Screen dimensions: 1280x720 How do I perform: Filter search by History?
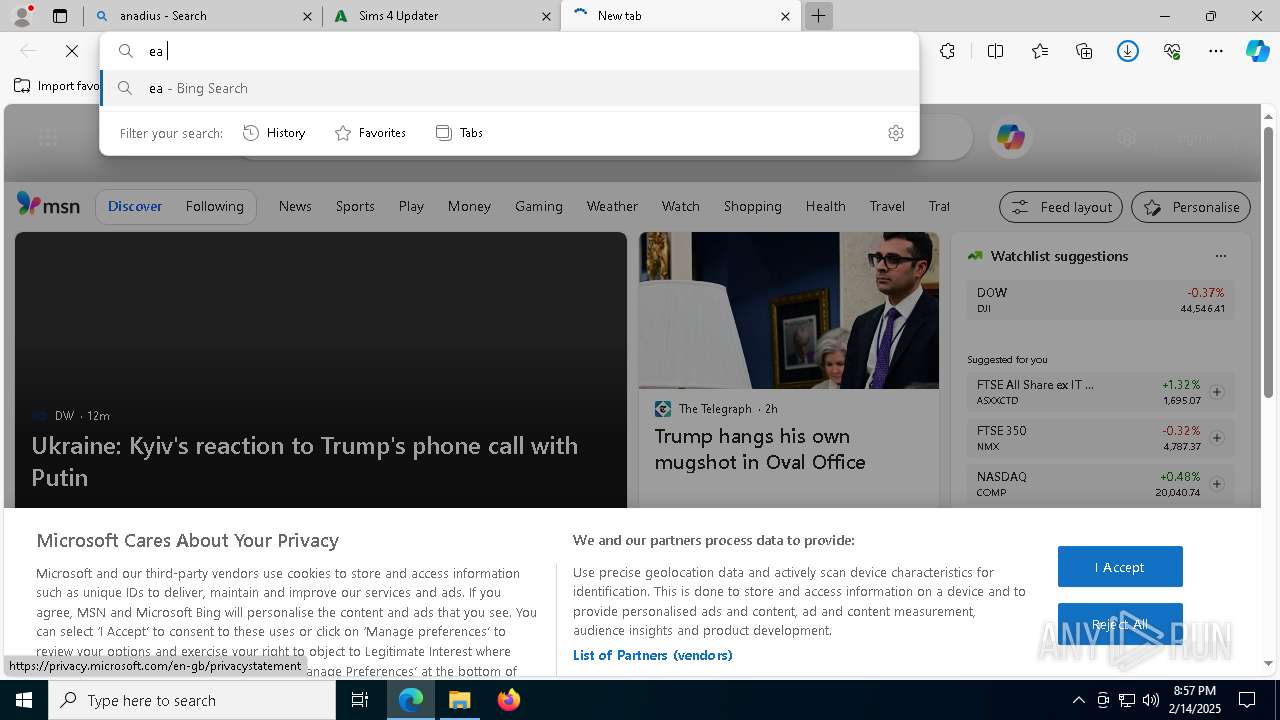pos(274,133)
